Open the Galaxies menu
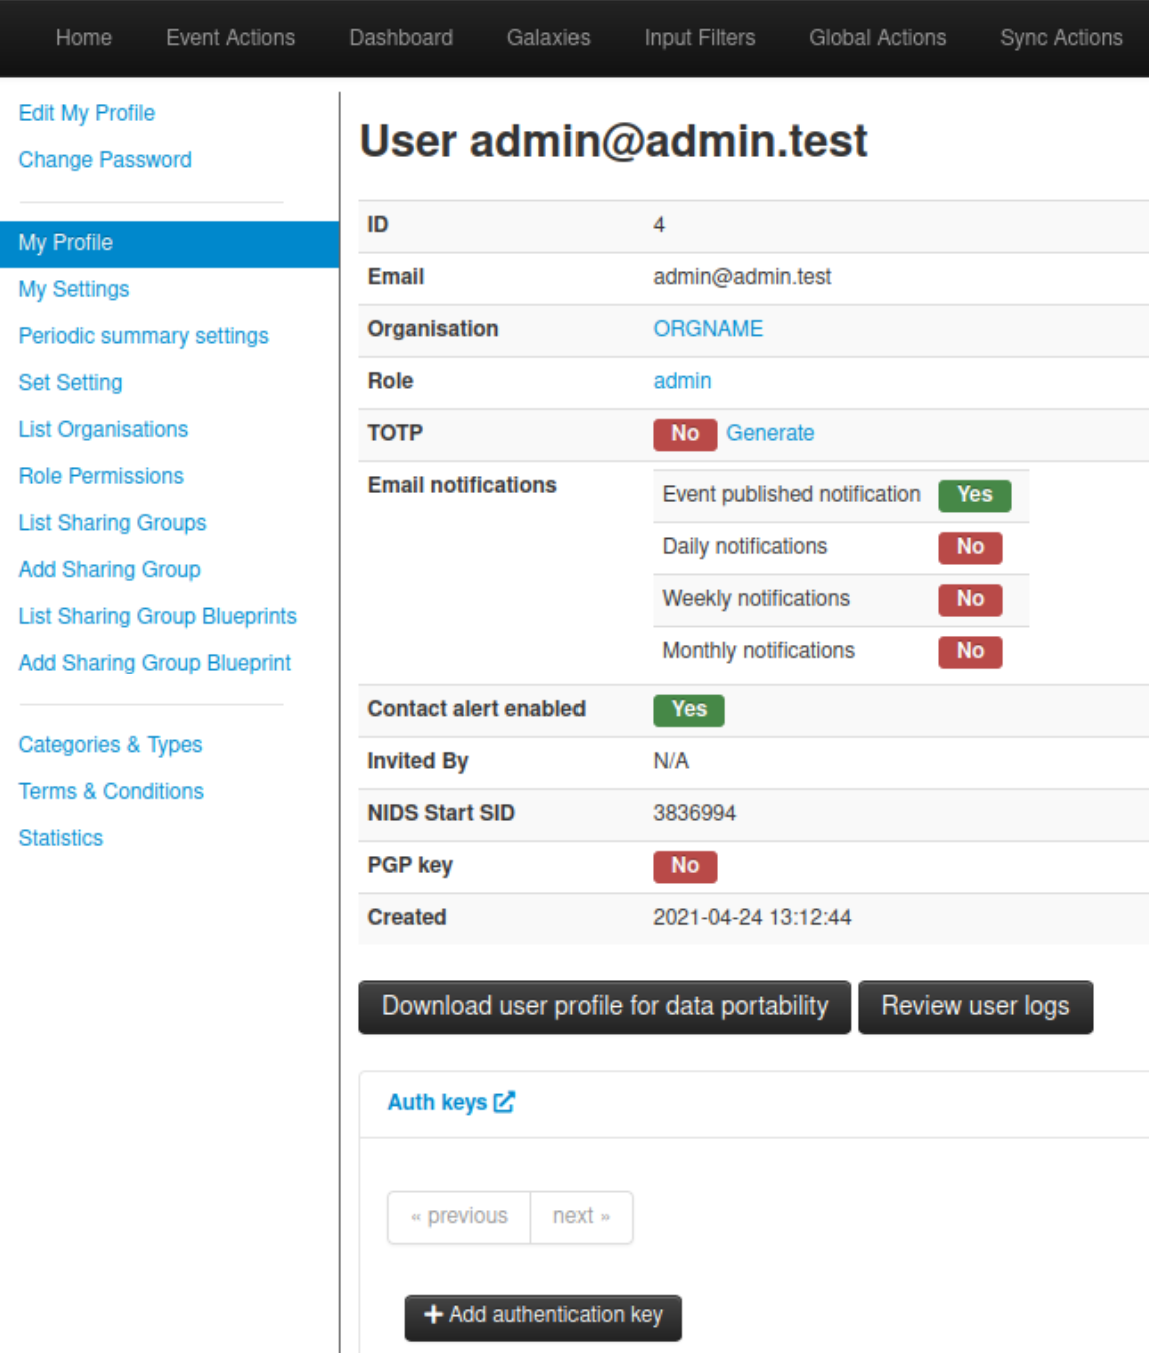 (x=549, y=38)
